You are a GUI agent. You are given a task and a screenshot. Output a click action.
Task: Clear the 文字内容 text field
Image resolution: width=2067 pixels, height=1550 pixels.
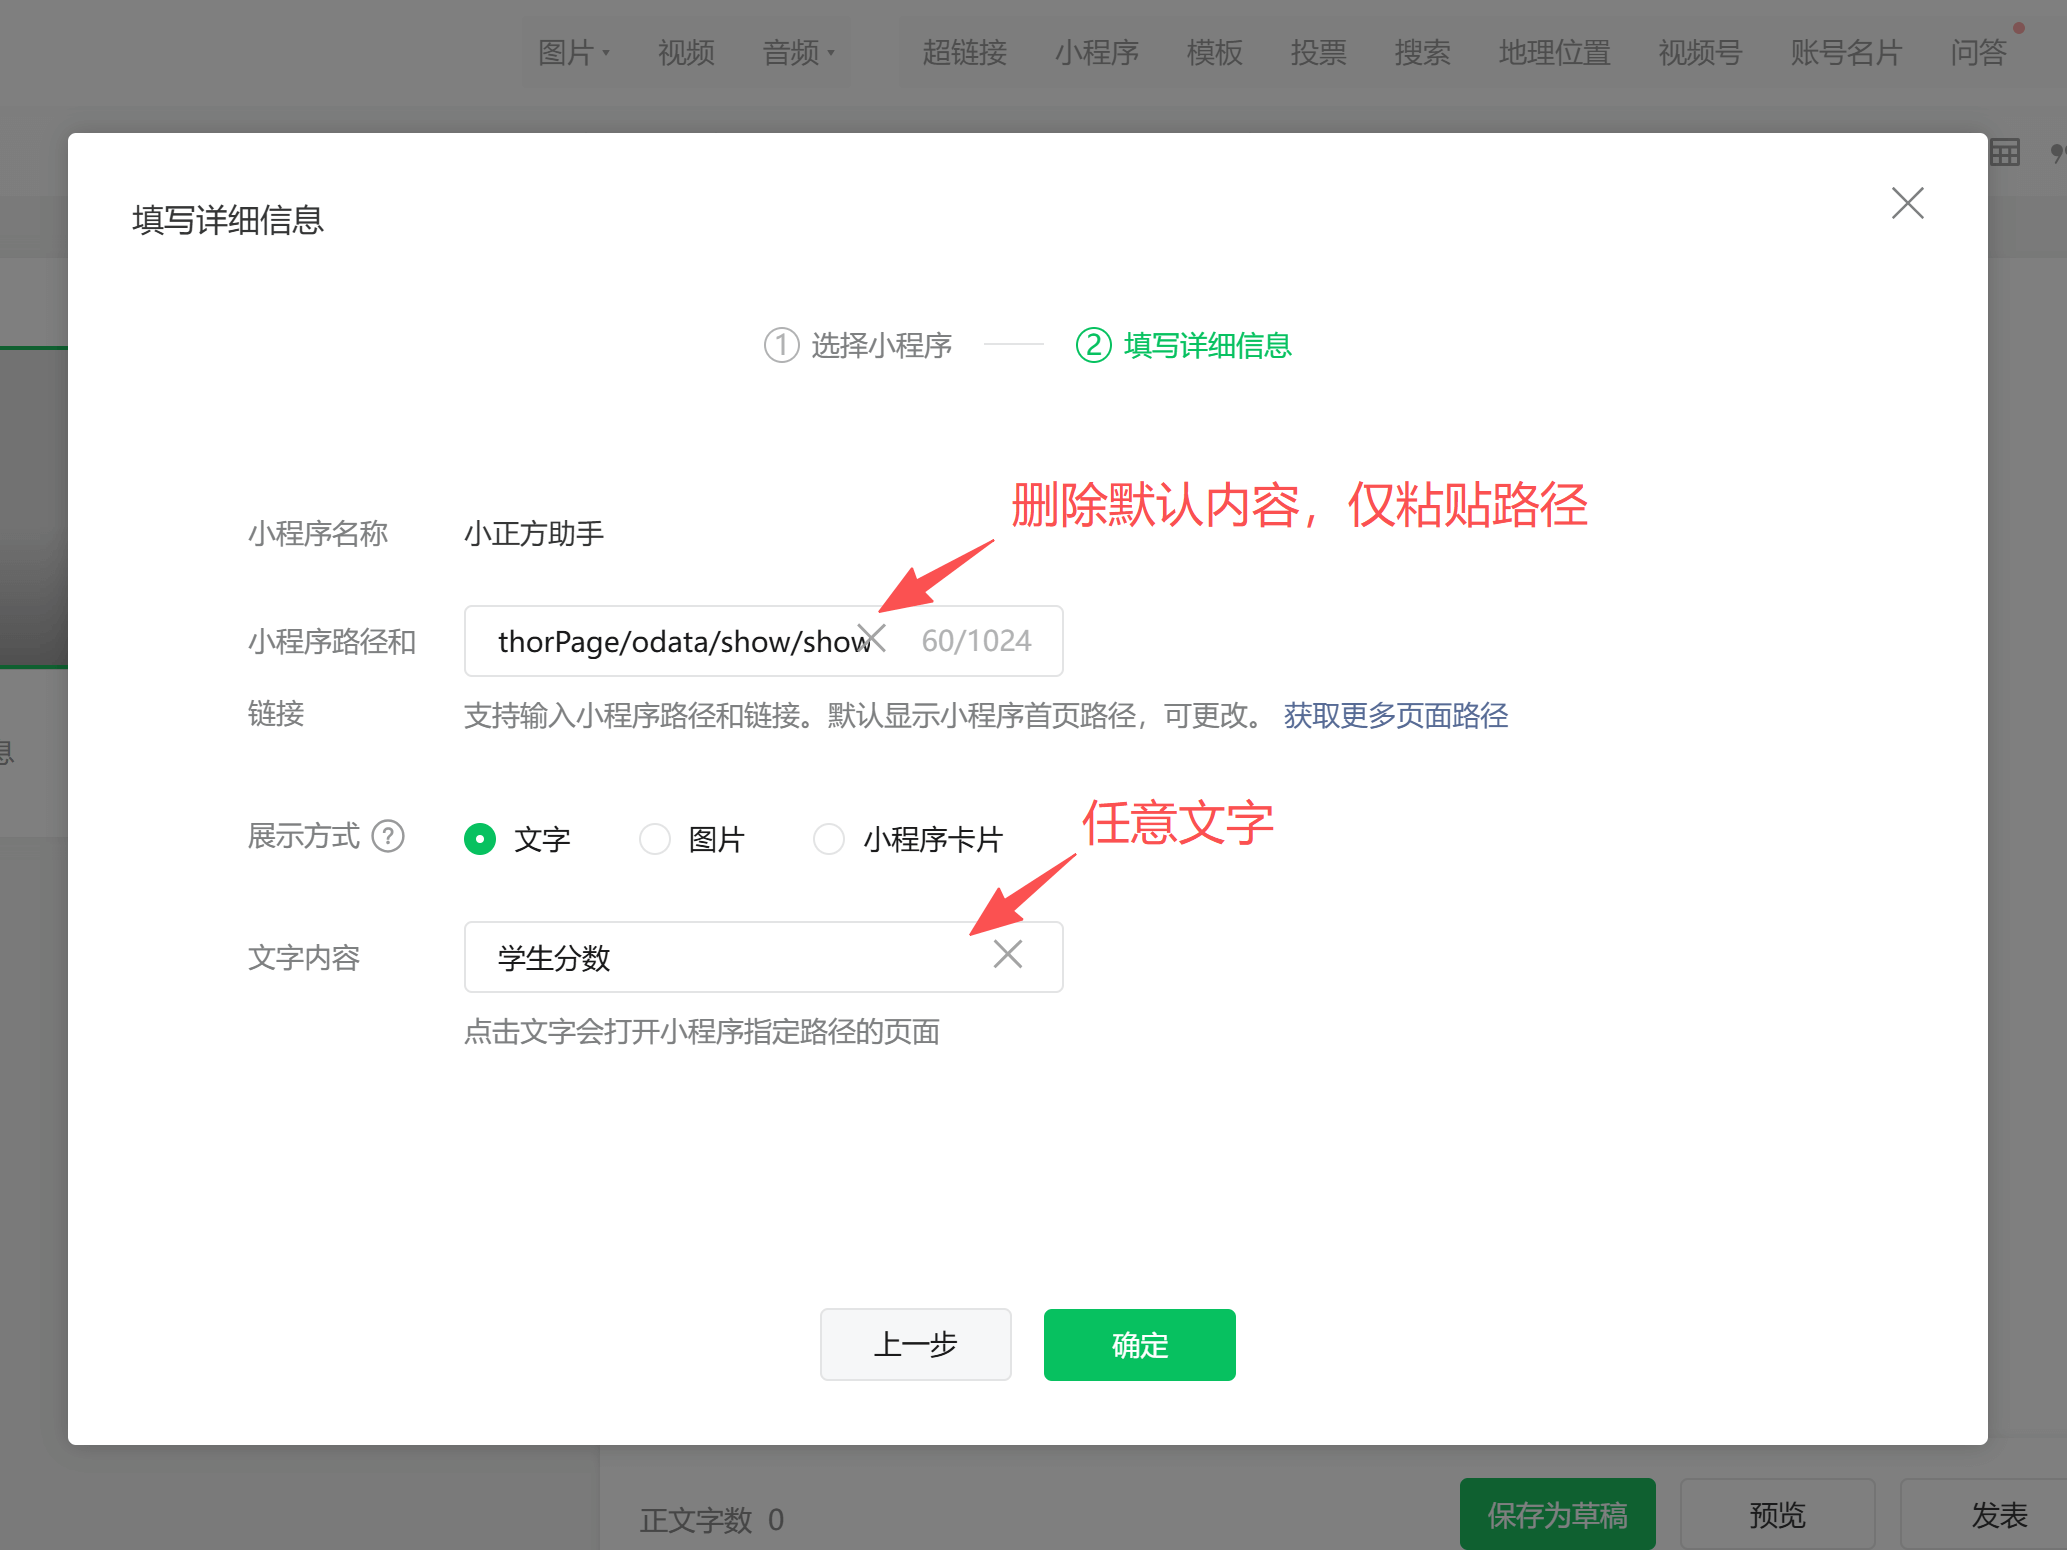click(1007, 954)
